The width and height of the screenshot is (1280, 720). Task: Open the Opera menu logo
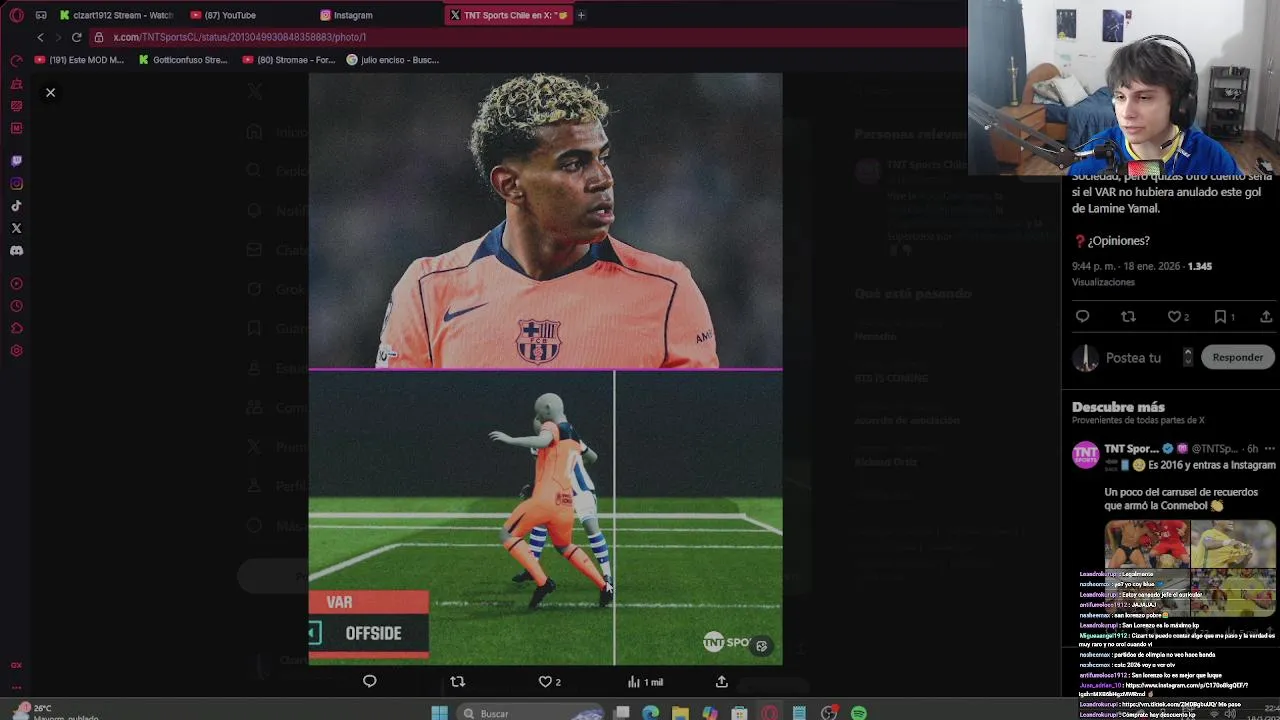(x=16, y=15)
